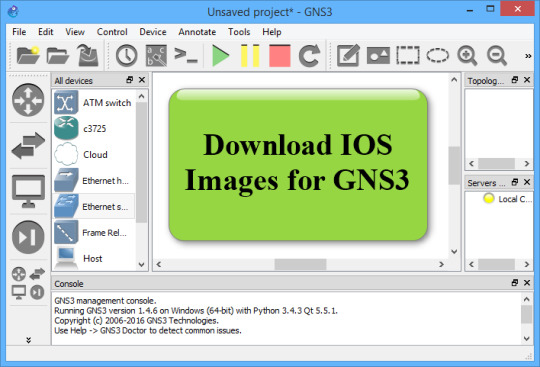Toggle show interface labels icon
Image resolution: width=540 pixels, height=367 pixels.
click(156, 55)
